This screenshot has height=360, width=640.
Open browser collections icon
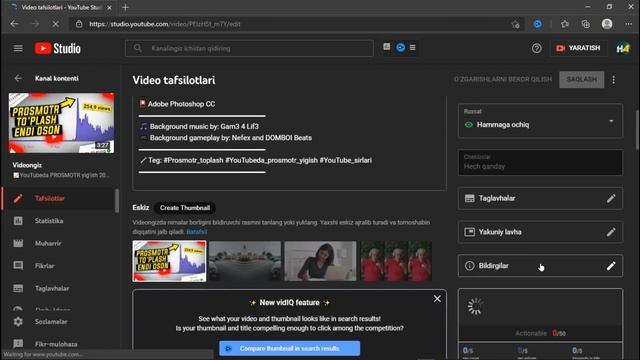586,24
